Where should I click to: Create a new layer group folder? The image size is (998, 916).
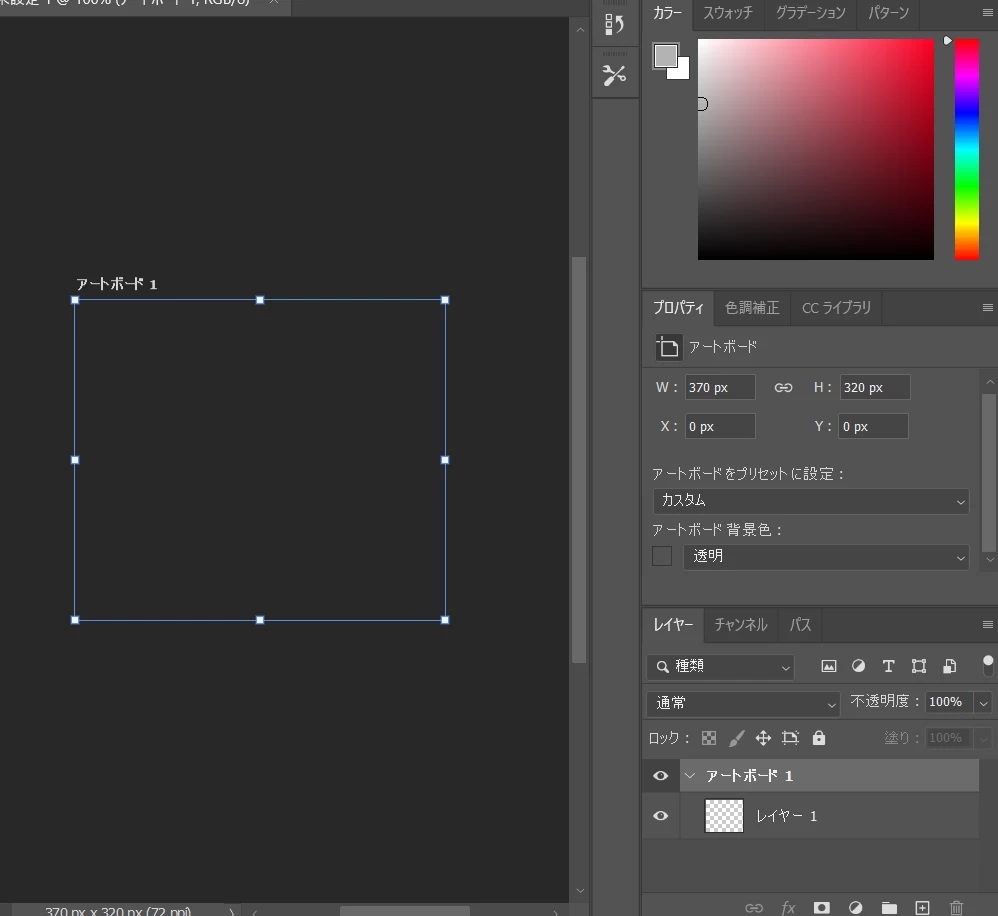(889, 908)
